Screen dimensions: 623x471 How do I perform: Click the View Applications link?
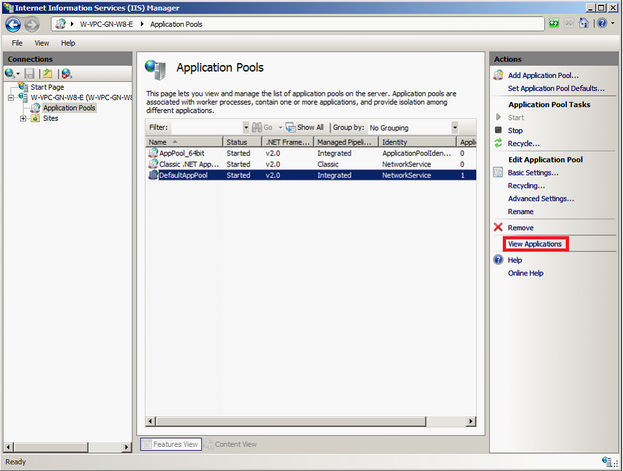pyautogui.click(x=535, y=244)
